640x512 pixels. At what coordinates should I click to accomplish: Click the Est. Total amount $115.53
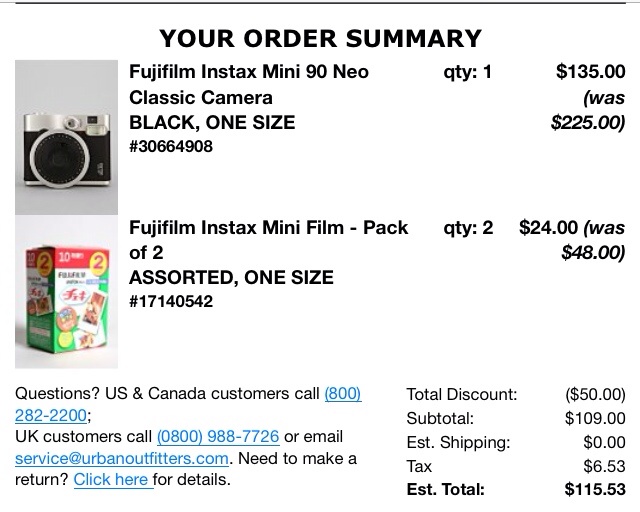(x=595, y=490)
